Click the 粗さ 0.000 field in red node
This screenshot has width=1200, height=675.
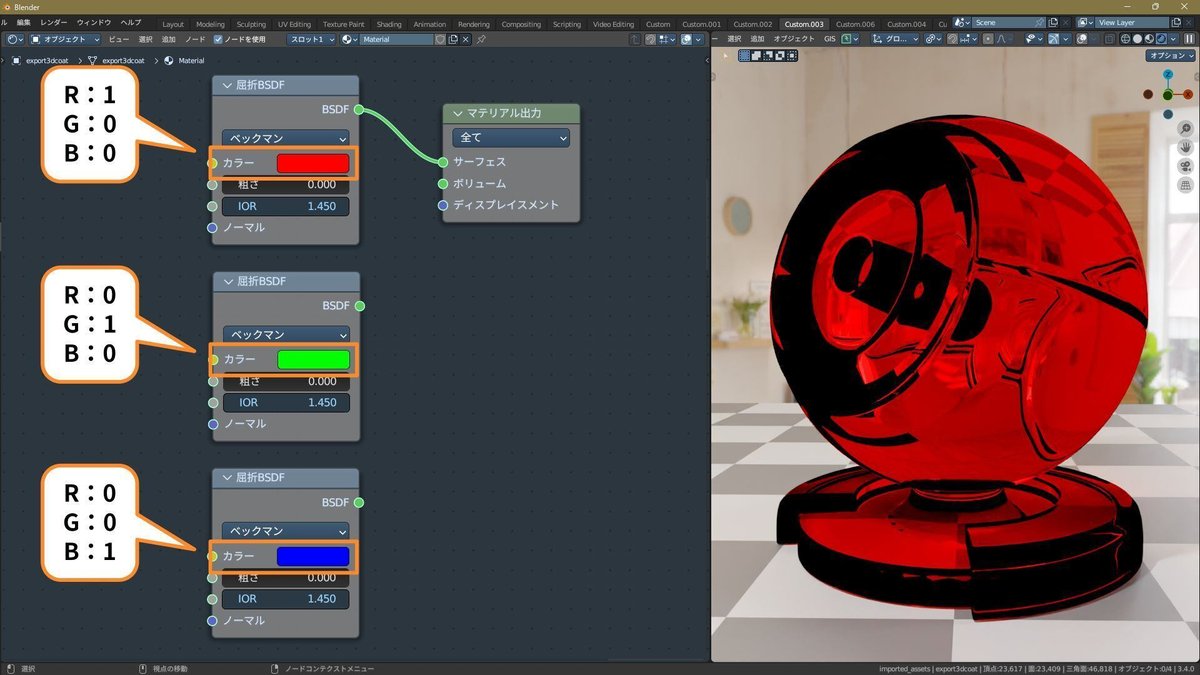click(x=285, y=184)
